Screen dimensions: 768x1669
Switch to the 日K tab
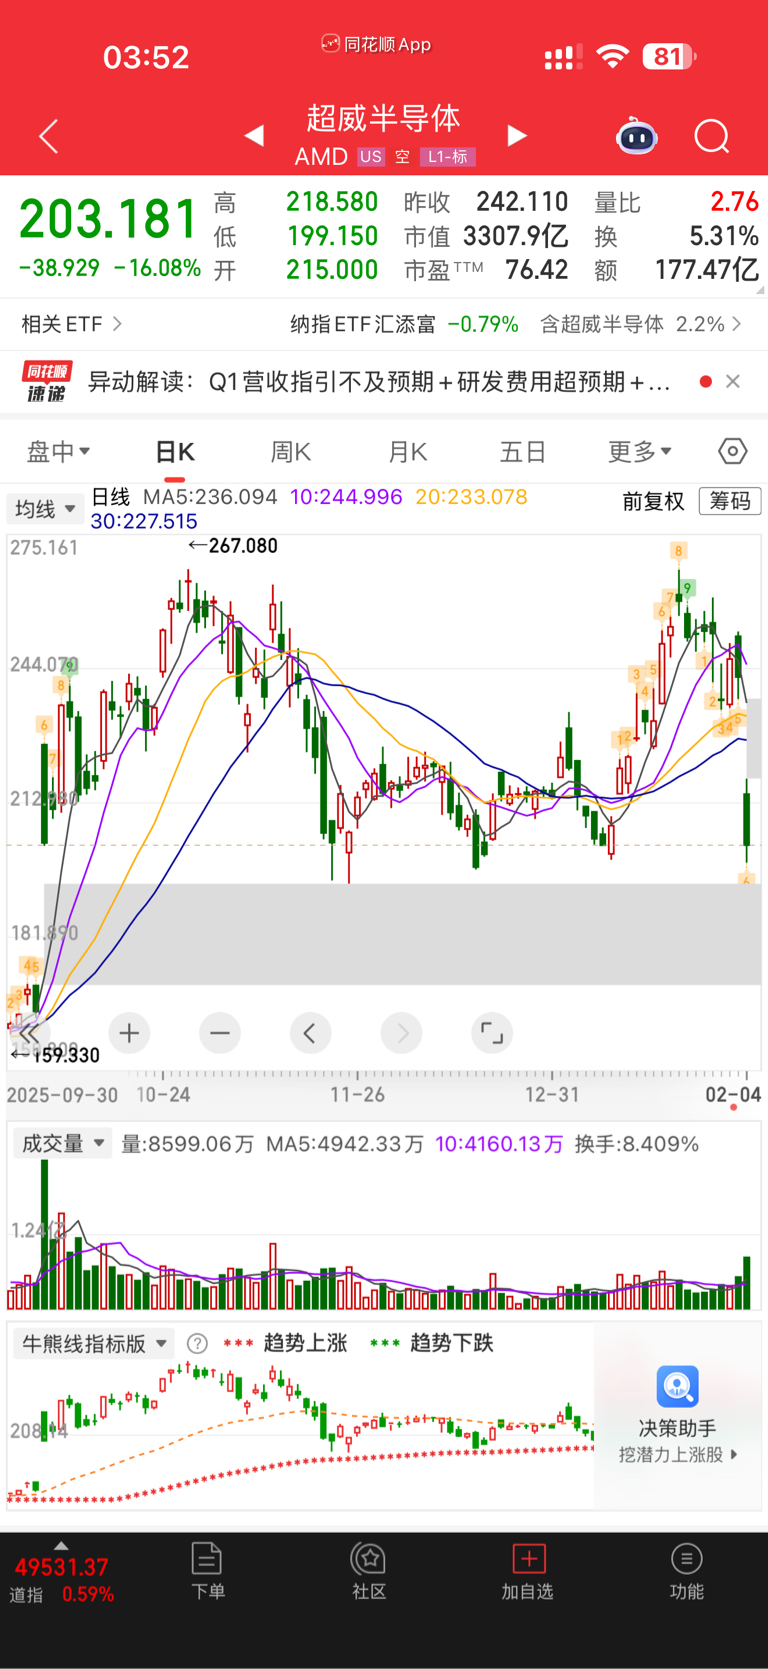[175, 452]
